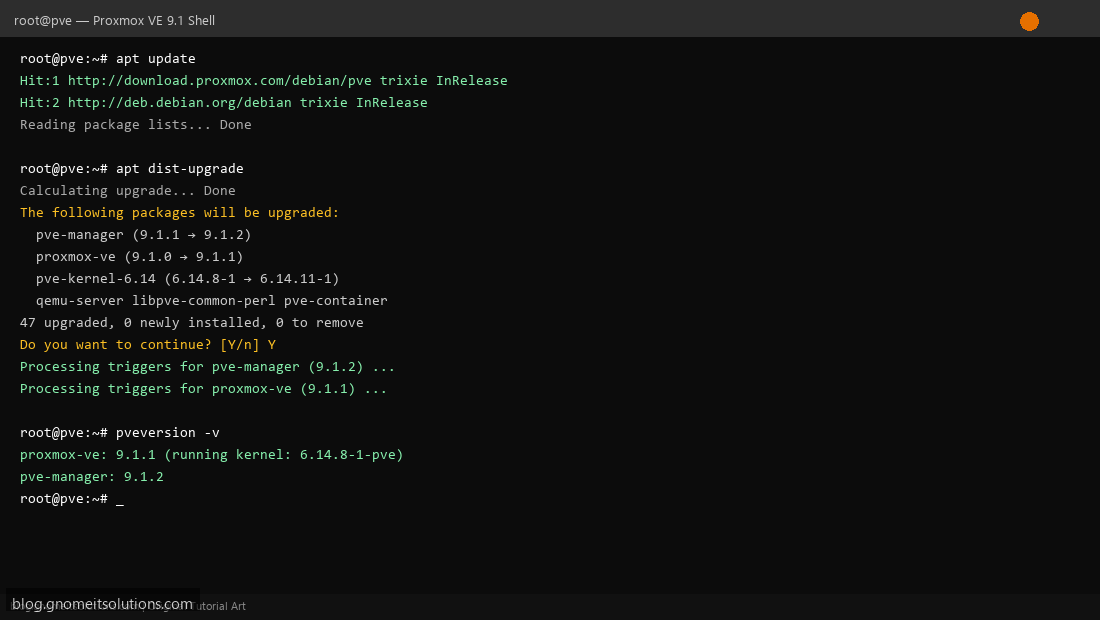Click the 'Reading package lists... Done' line
The image size is (1100, 620).
click(x=135, y=125)
